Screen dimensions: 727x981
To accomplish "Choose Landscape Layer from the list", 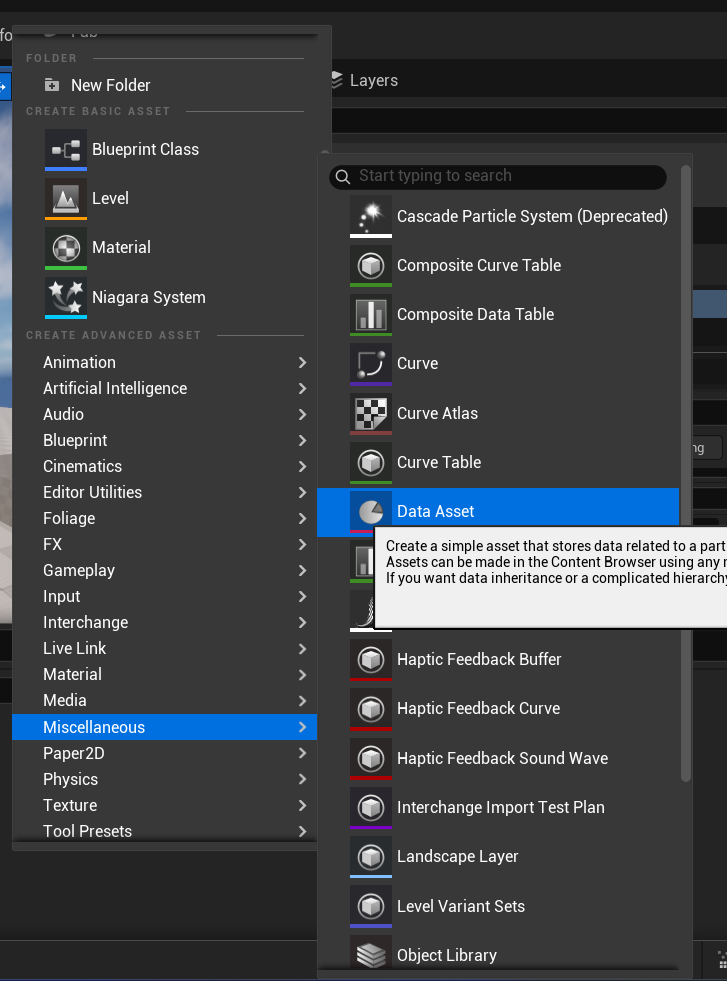I will tap(498, 856).
